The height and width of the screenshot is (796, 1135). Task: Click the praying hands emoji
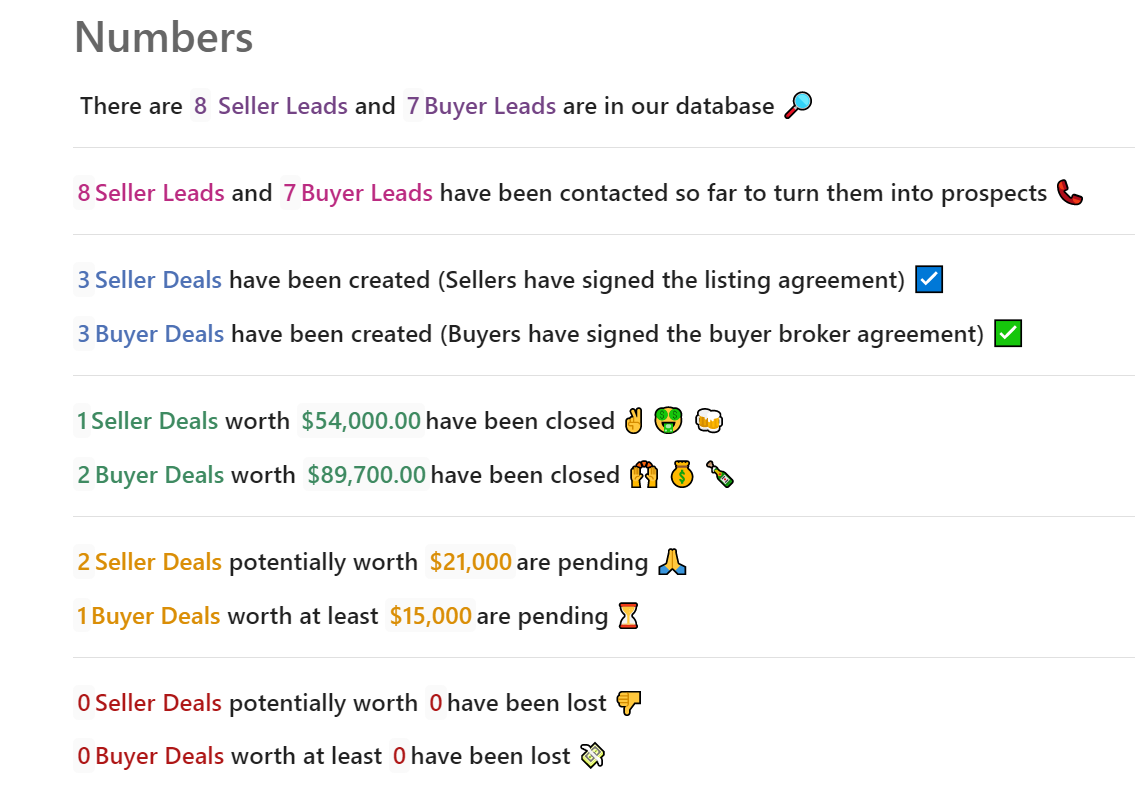672,562
